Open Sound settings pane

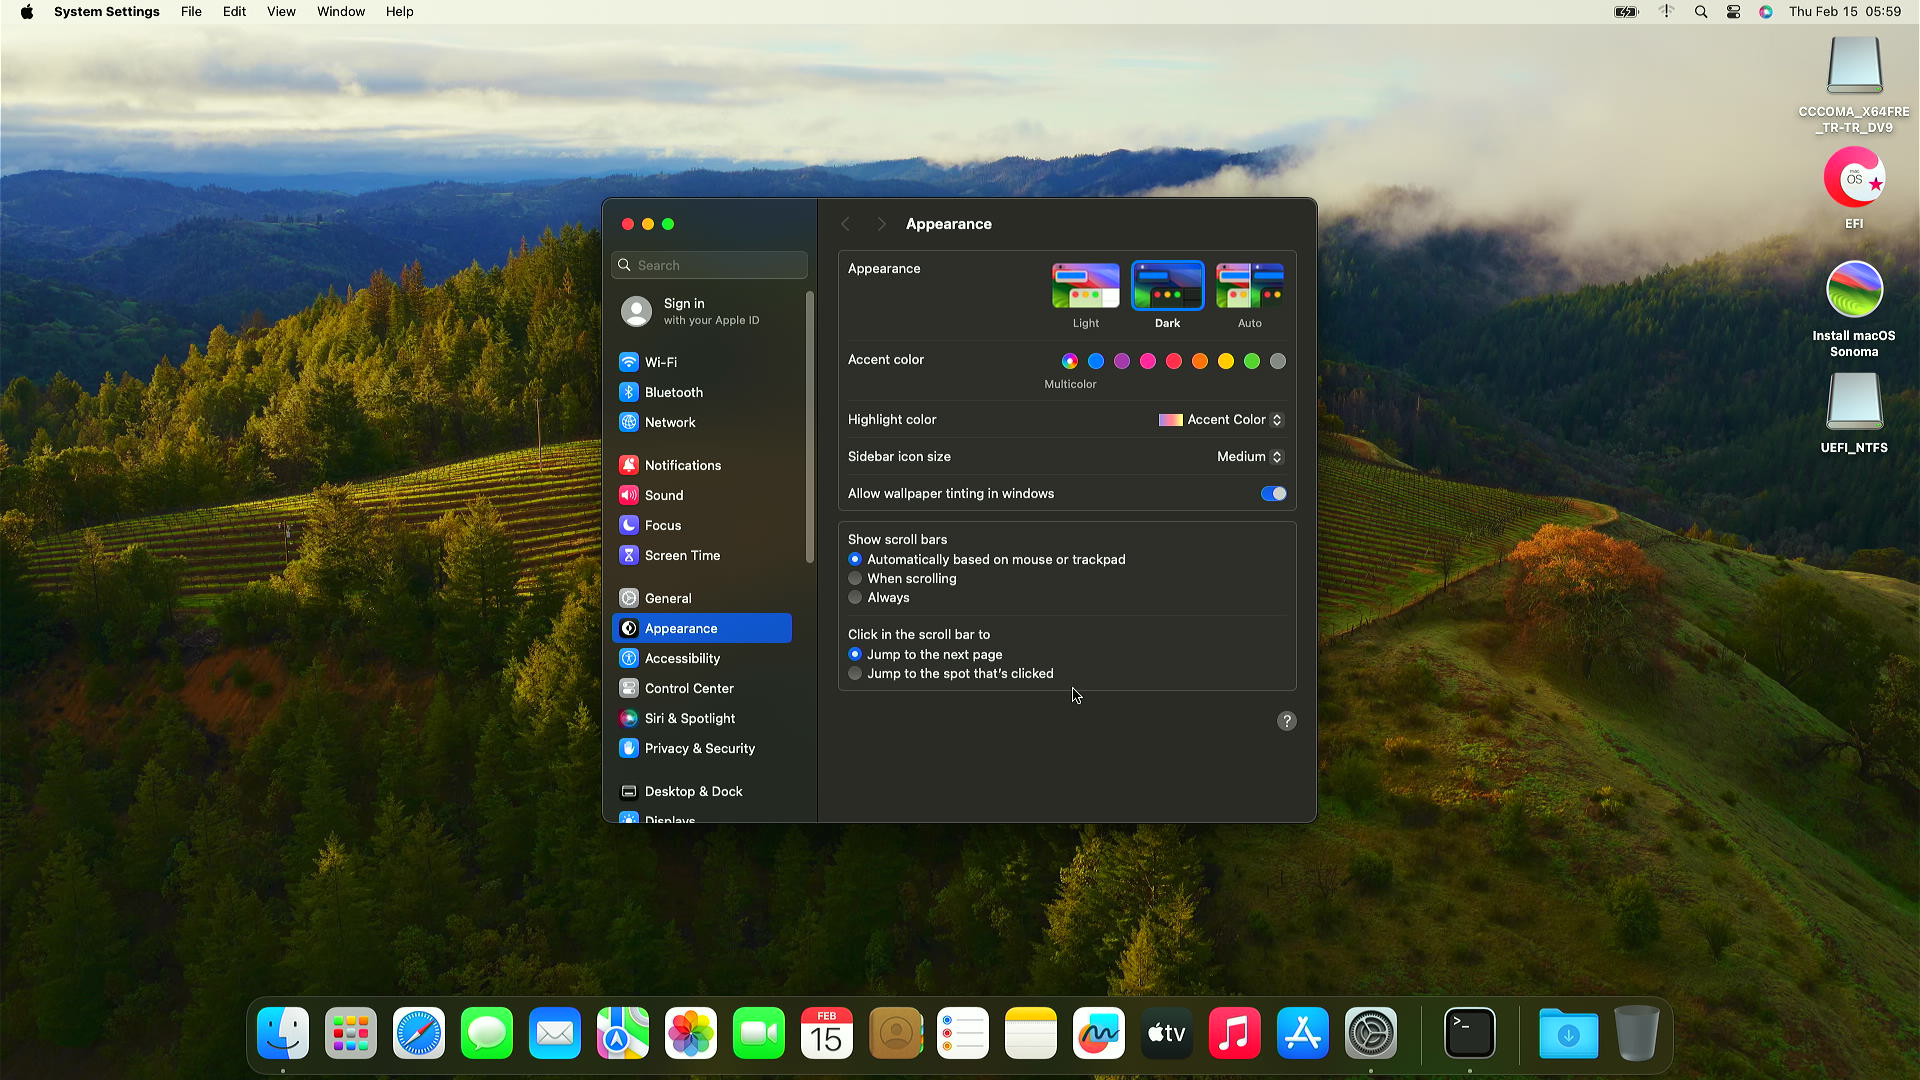point(663,495)
